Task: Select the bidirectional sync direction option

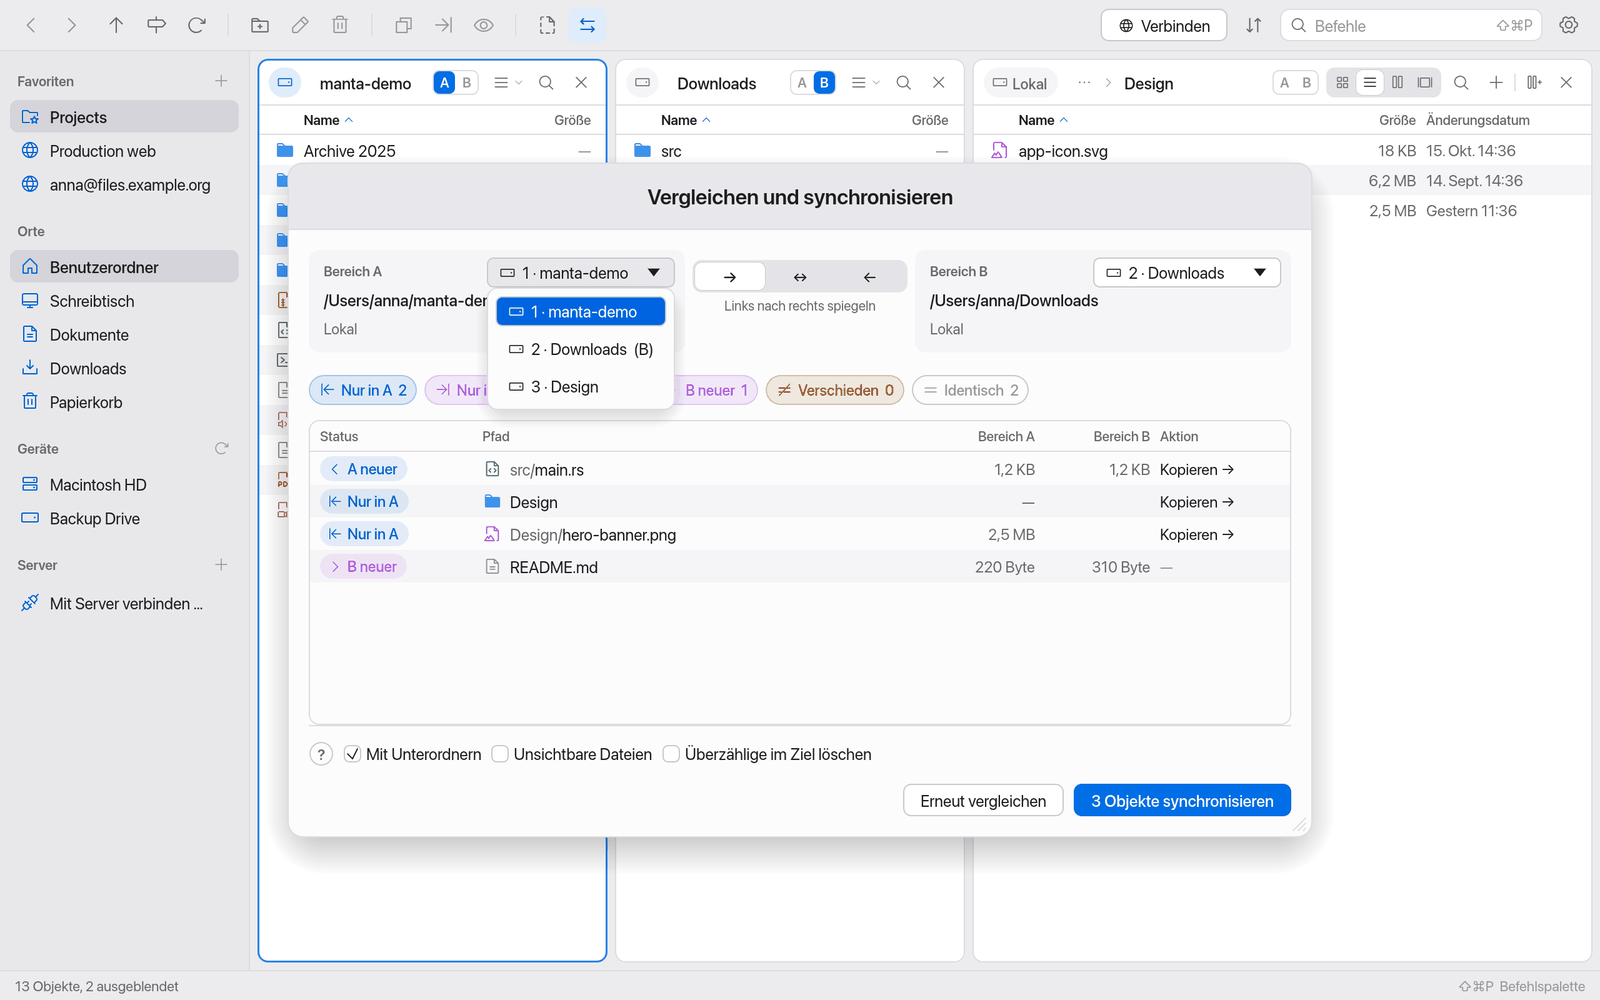Action: pyautogui.click(x=800, y=277)
